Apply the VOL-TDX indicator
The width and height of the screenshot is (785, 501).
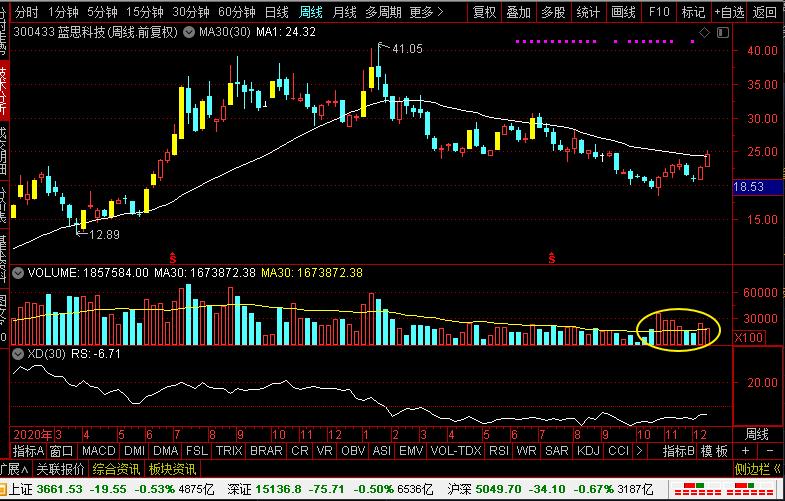click(x=456, y=451)
